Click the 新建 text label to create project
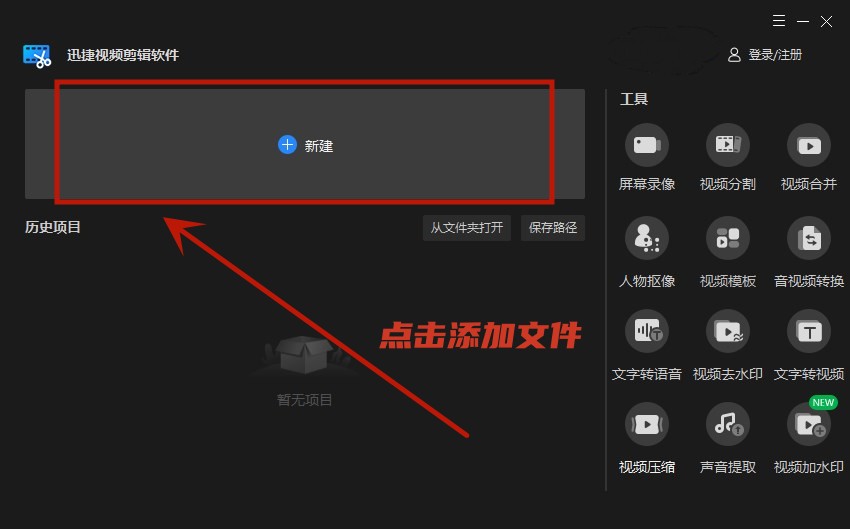850x529 pixels. coord(319,146)
